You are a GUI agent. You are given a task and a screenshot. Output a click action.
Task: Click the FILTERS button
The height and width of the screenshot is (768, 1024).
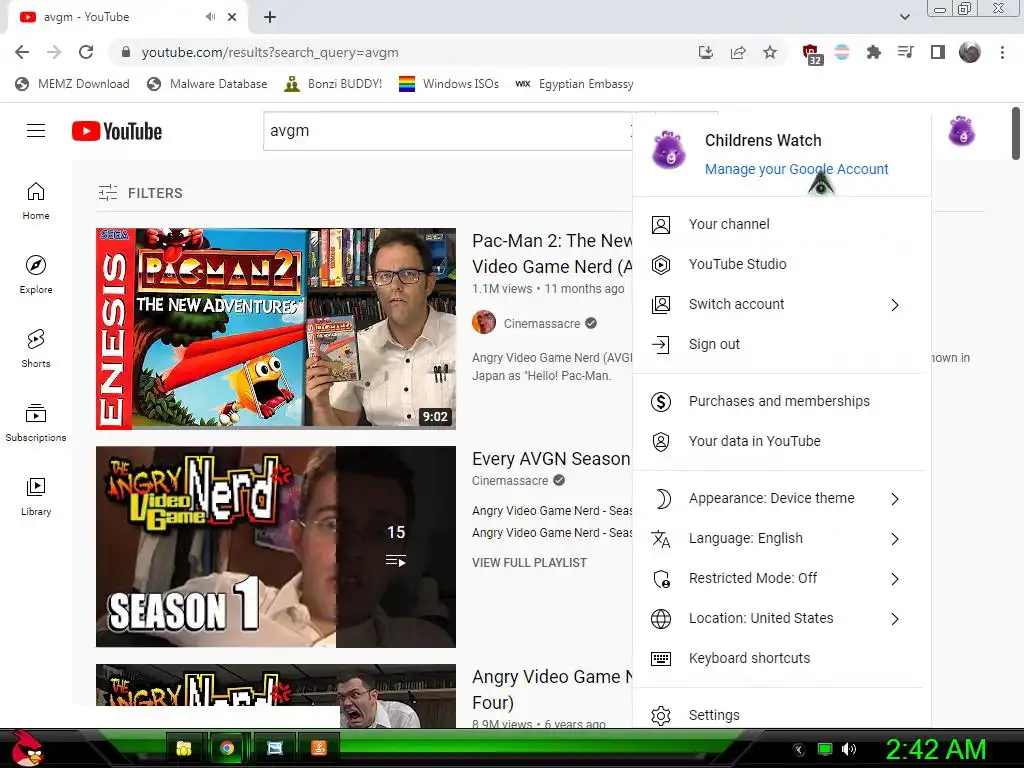click(x=140, y=193)
